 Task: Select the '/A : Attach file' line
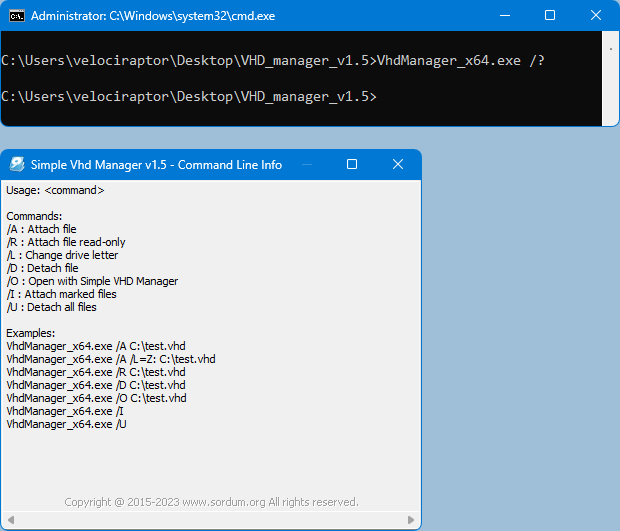point(41,229)
